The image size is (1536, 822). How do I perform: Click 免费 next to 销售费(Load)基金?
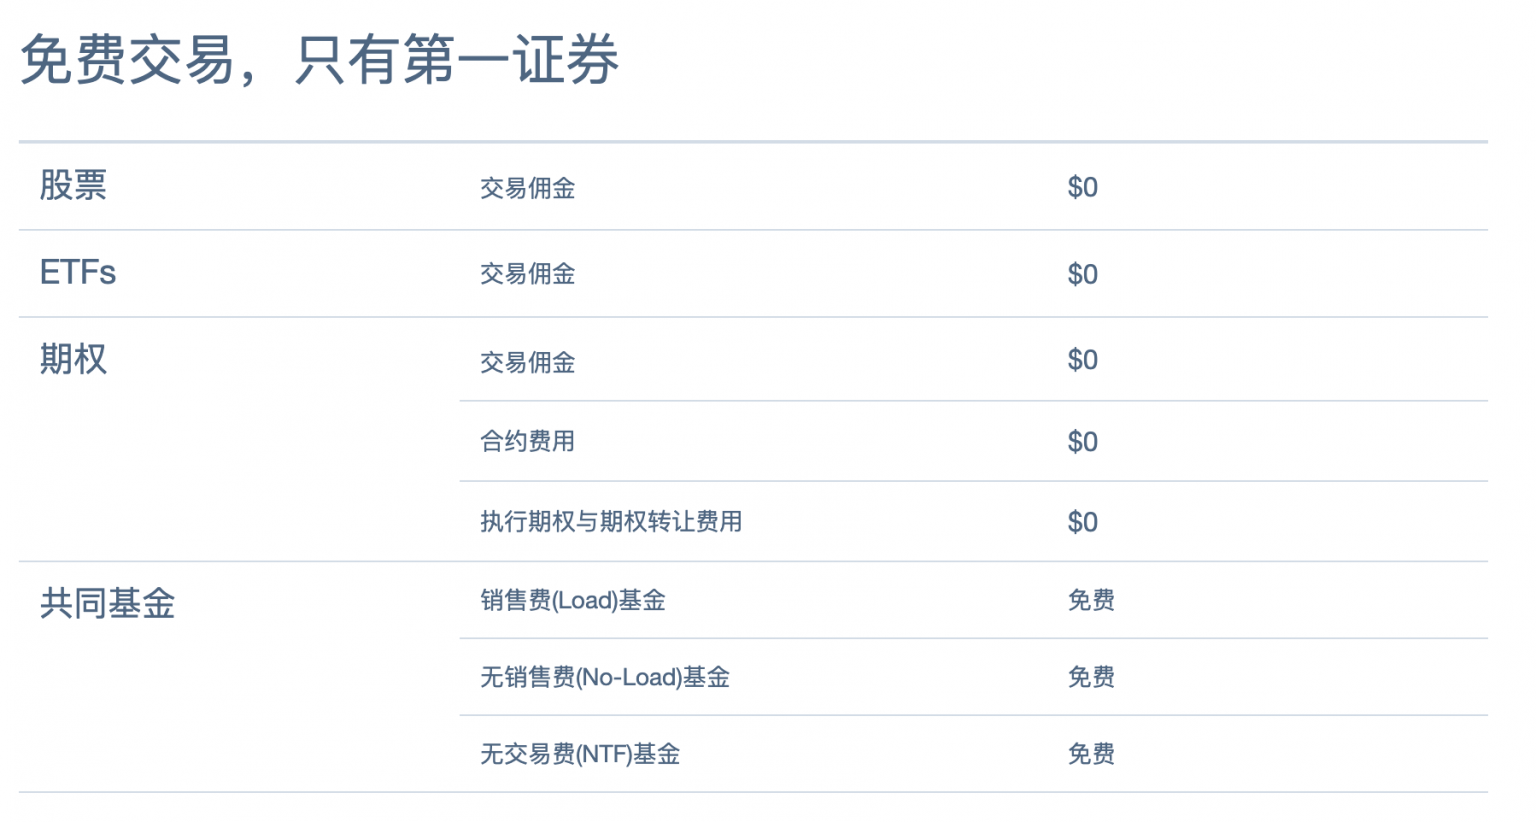(x=1091, y=600)
